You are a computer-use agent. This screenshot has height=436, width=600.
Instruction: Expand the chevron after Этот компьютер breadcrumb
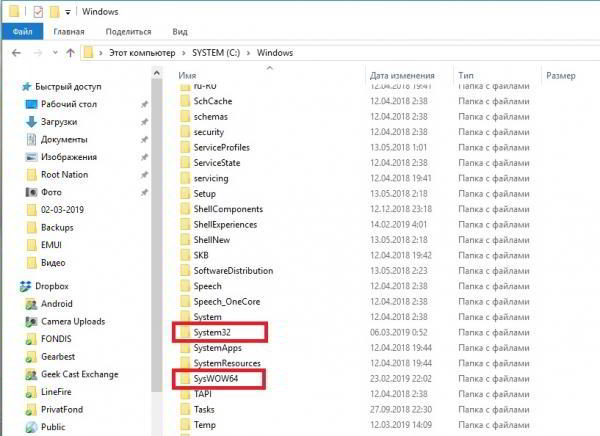pyautogui.click(x=184, y=53)
